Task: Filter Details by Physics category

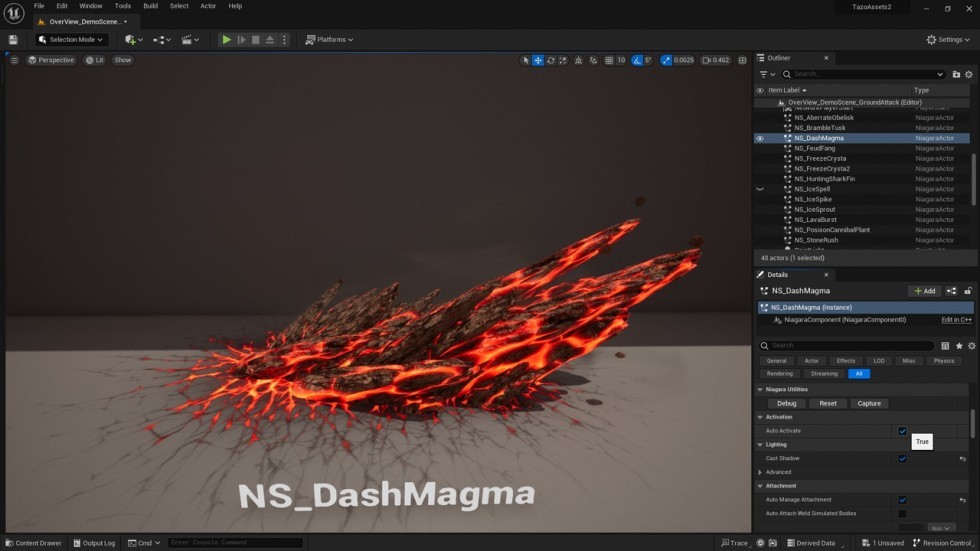Action: pyautogui.click(x=944, y=361)
